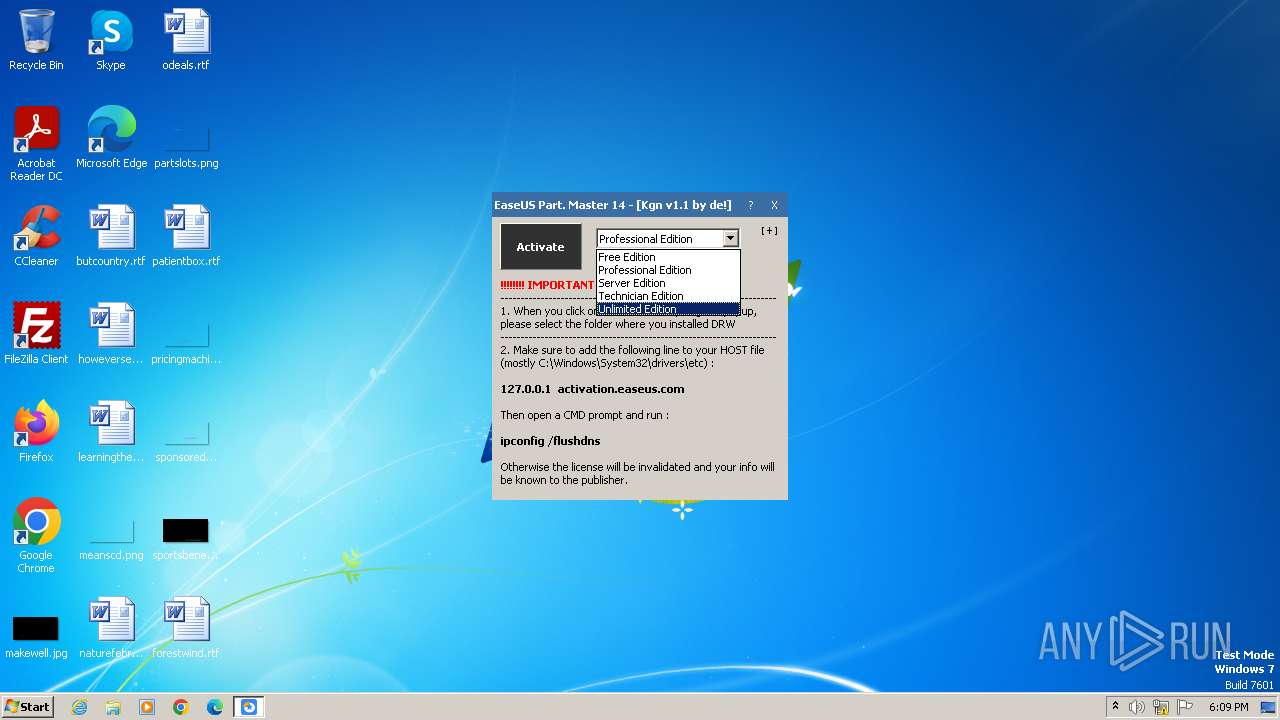Show hidden system tray icons
1280x720 pixels.
[1115, 707]
